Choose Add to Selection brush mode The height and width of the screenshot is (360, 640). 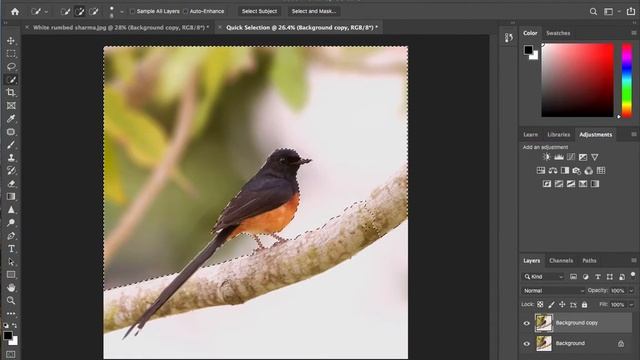[80, 11]
